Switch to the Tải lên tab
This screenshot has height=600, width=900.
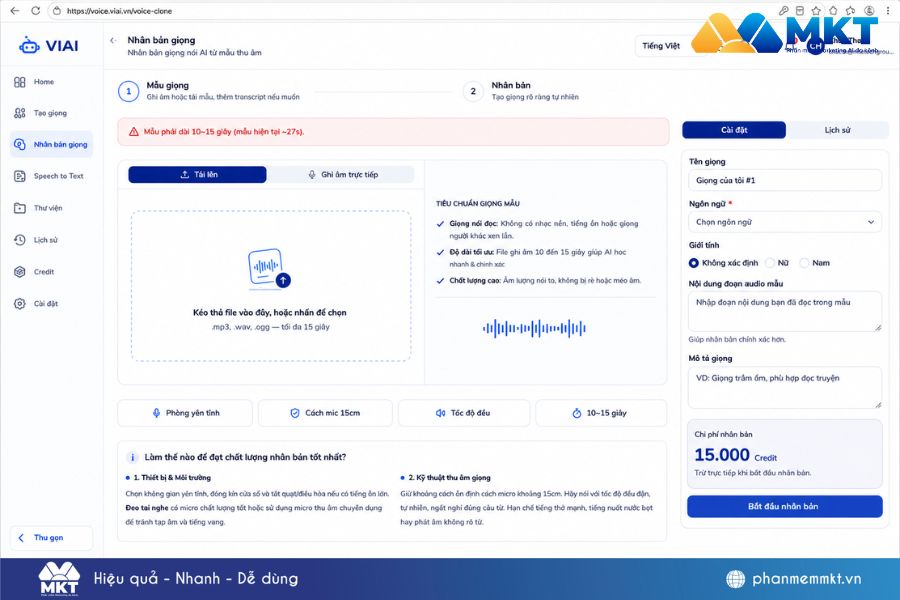[x=197, y=175]
